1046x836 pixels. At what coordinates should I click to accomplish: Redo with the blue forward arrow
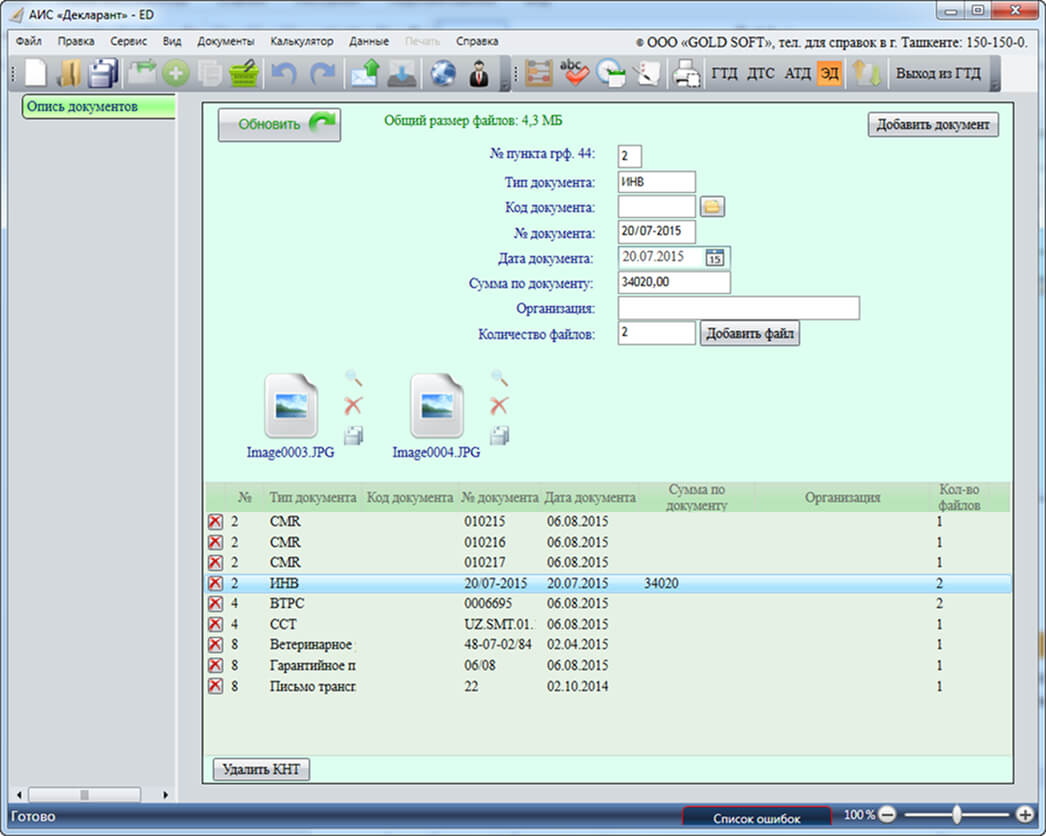[323, 73]
